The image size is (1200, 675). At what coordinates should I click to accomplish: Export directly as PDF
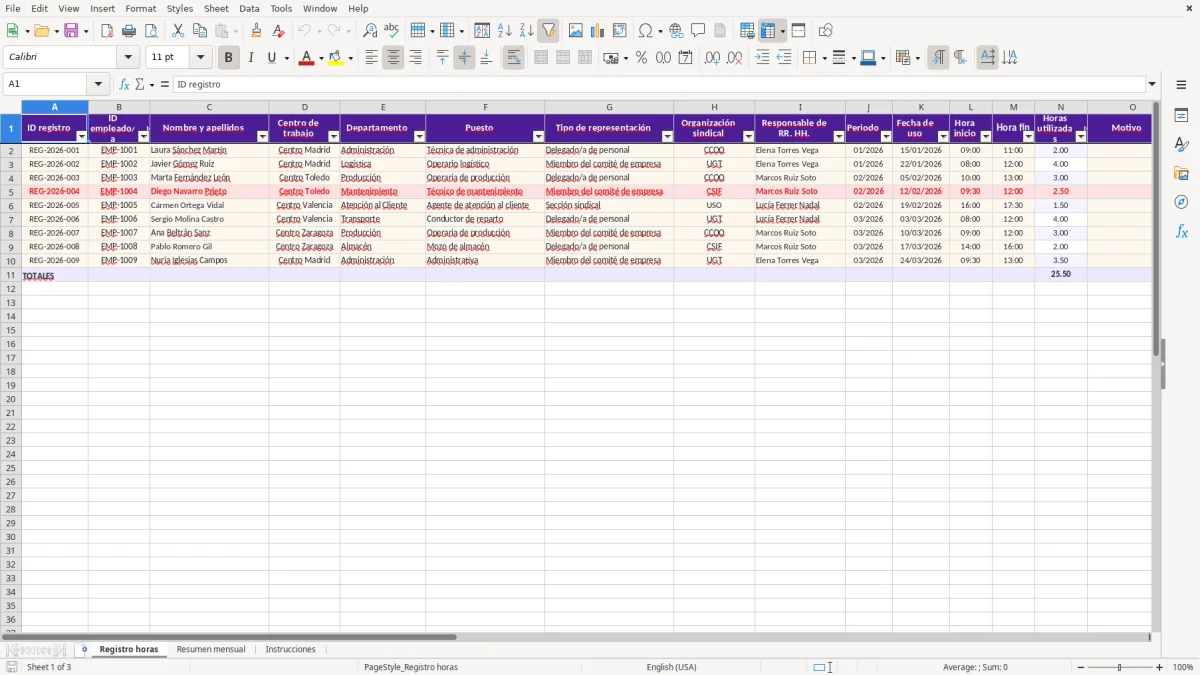click(x=107, y=31)
